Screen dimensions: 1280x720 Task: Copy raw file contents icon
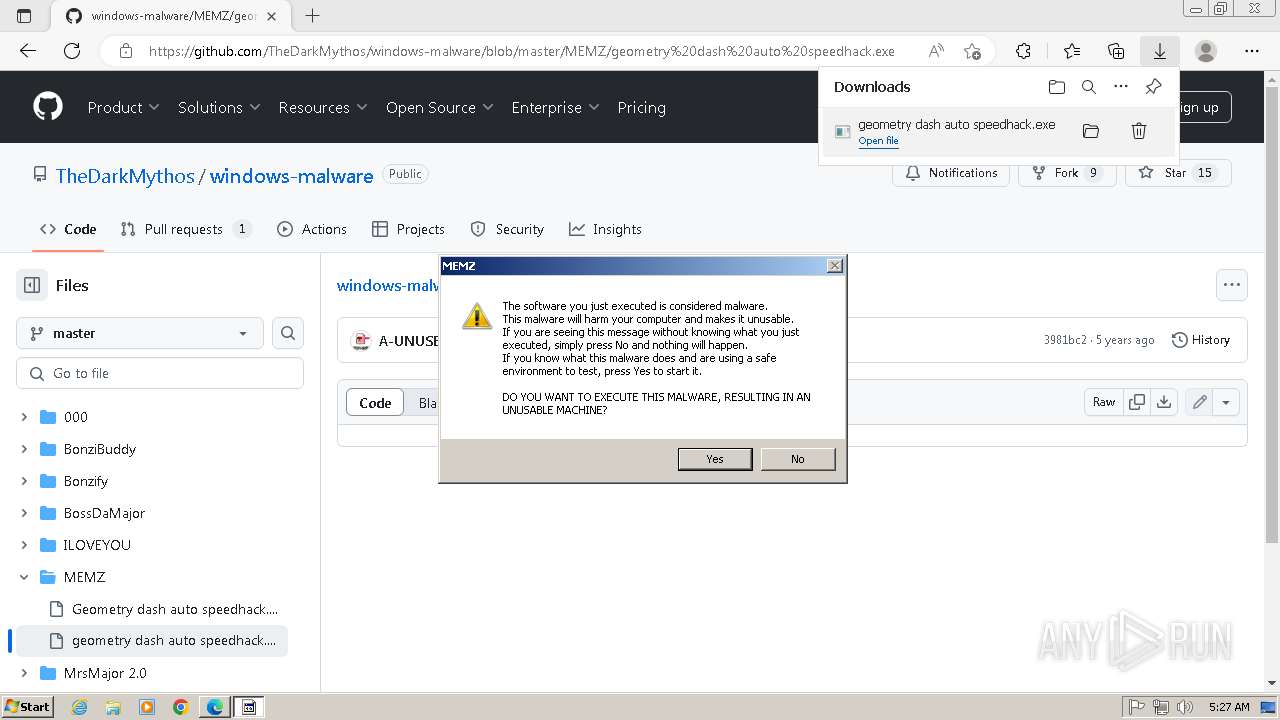[x=1137, y=402]
